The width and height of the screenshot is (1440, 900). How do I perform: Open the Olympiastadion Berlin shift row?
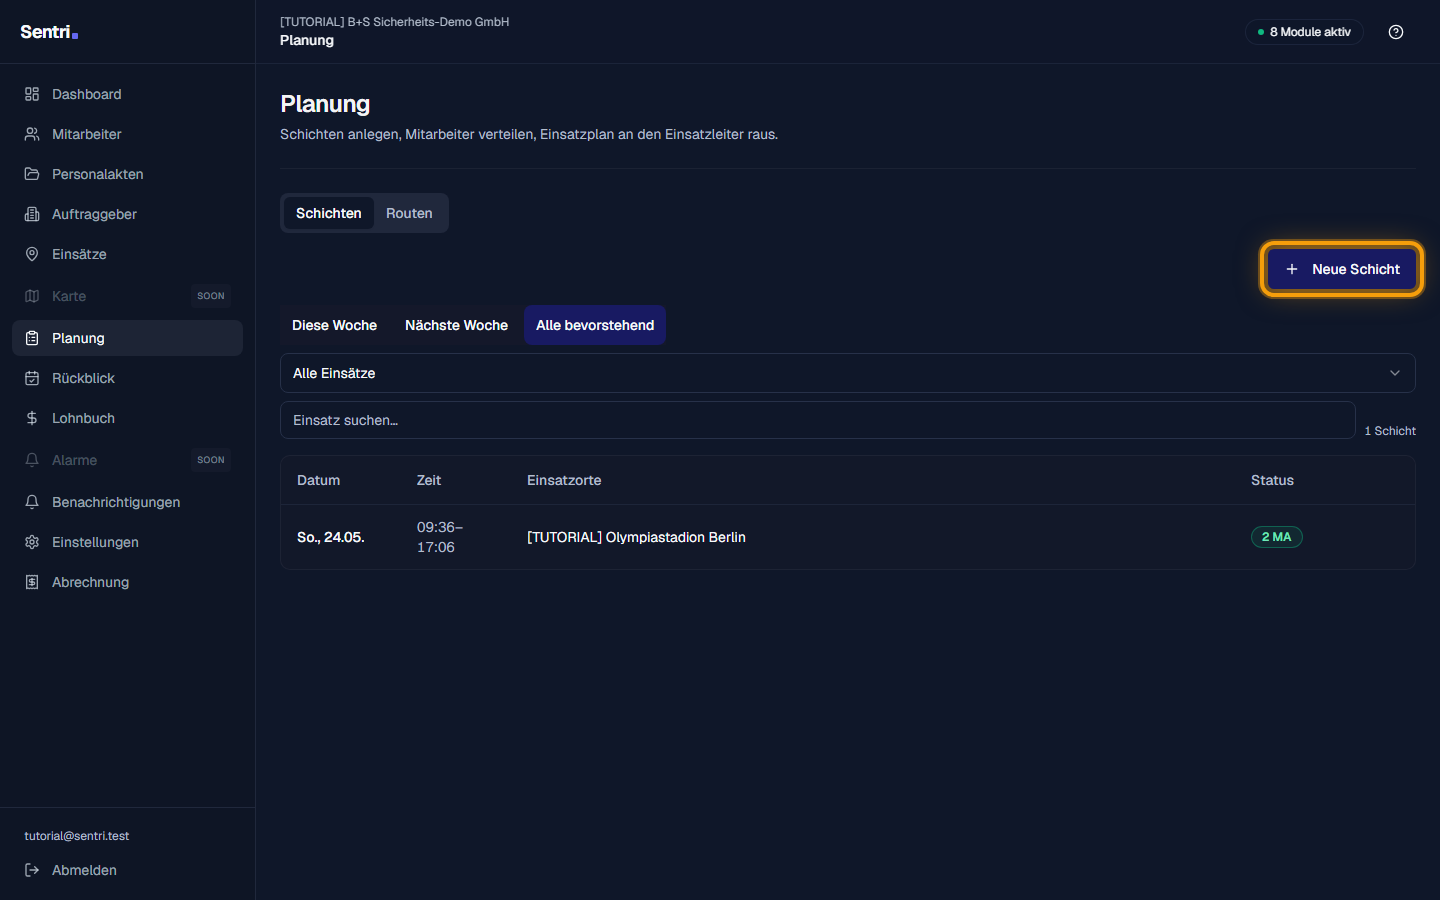coord(848,537)
